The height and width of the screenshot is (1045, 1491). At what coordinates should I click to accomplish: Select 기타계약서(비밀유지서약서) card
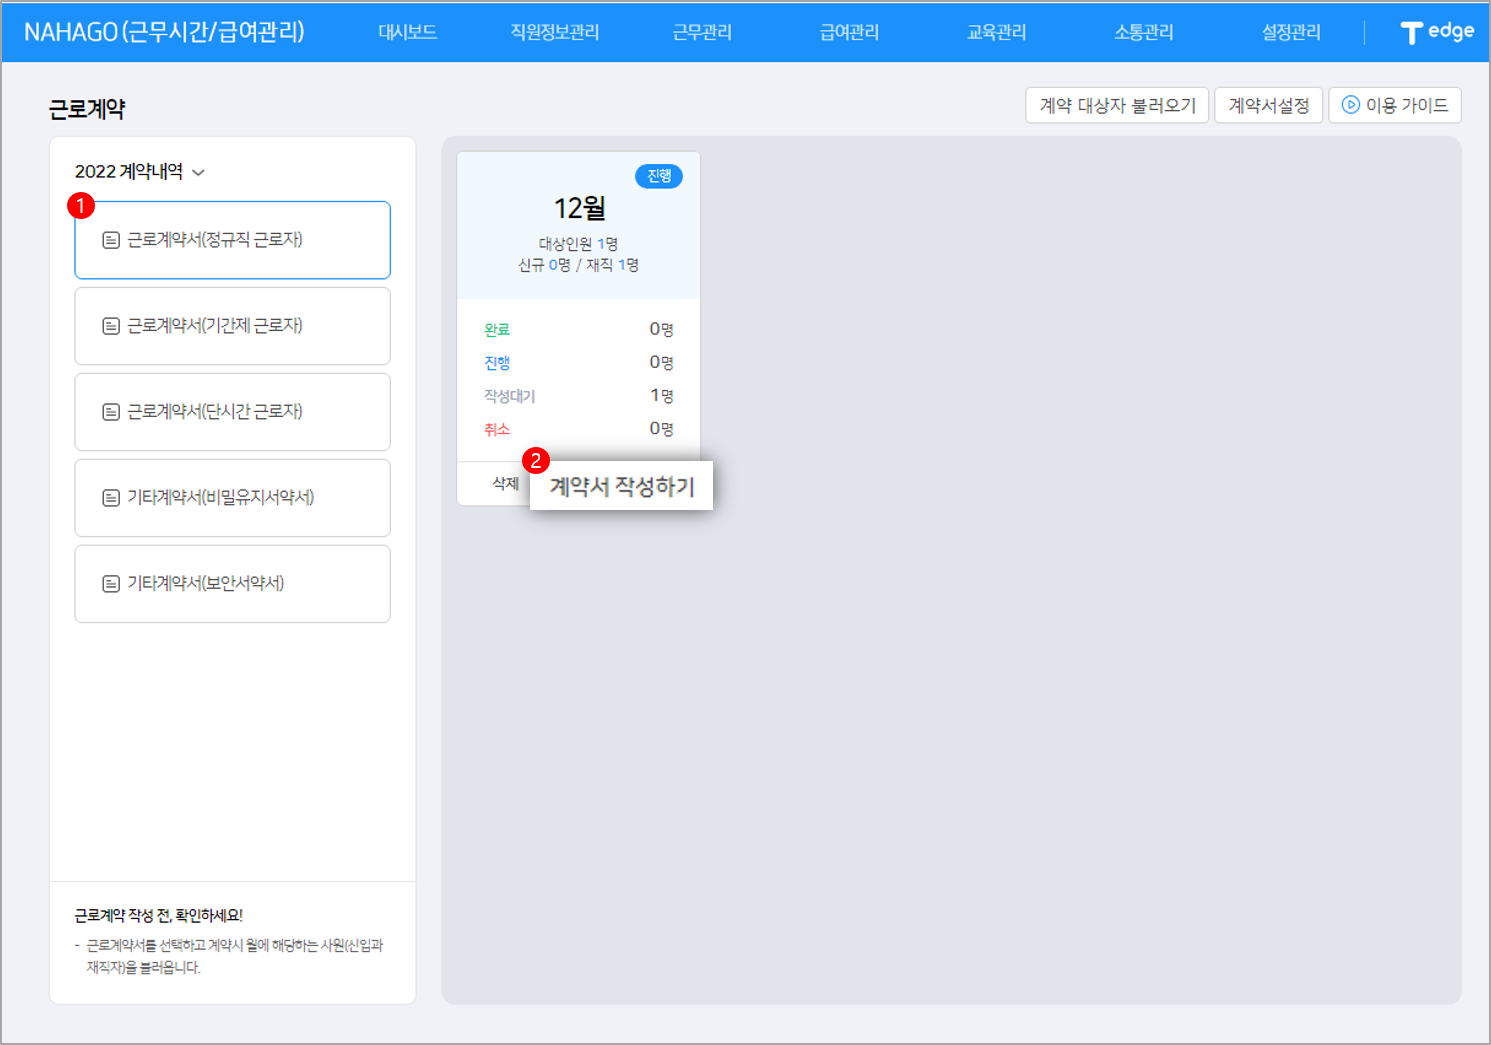tap(232, 498)
